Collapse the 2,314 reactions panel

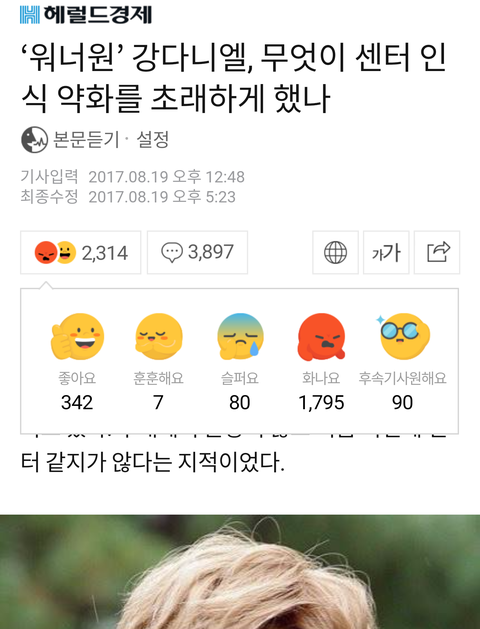click(81, 252)
